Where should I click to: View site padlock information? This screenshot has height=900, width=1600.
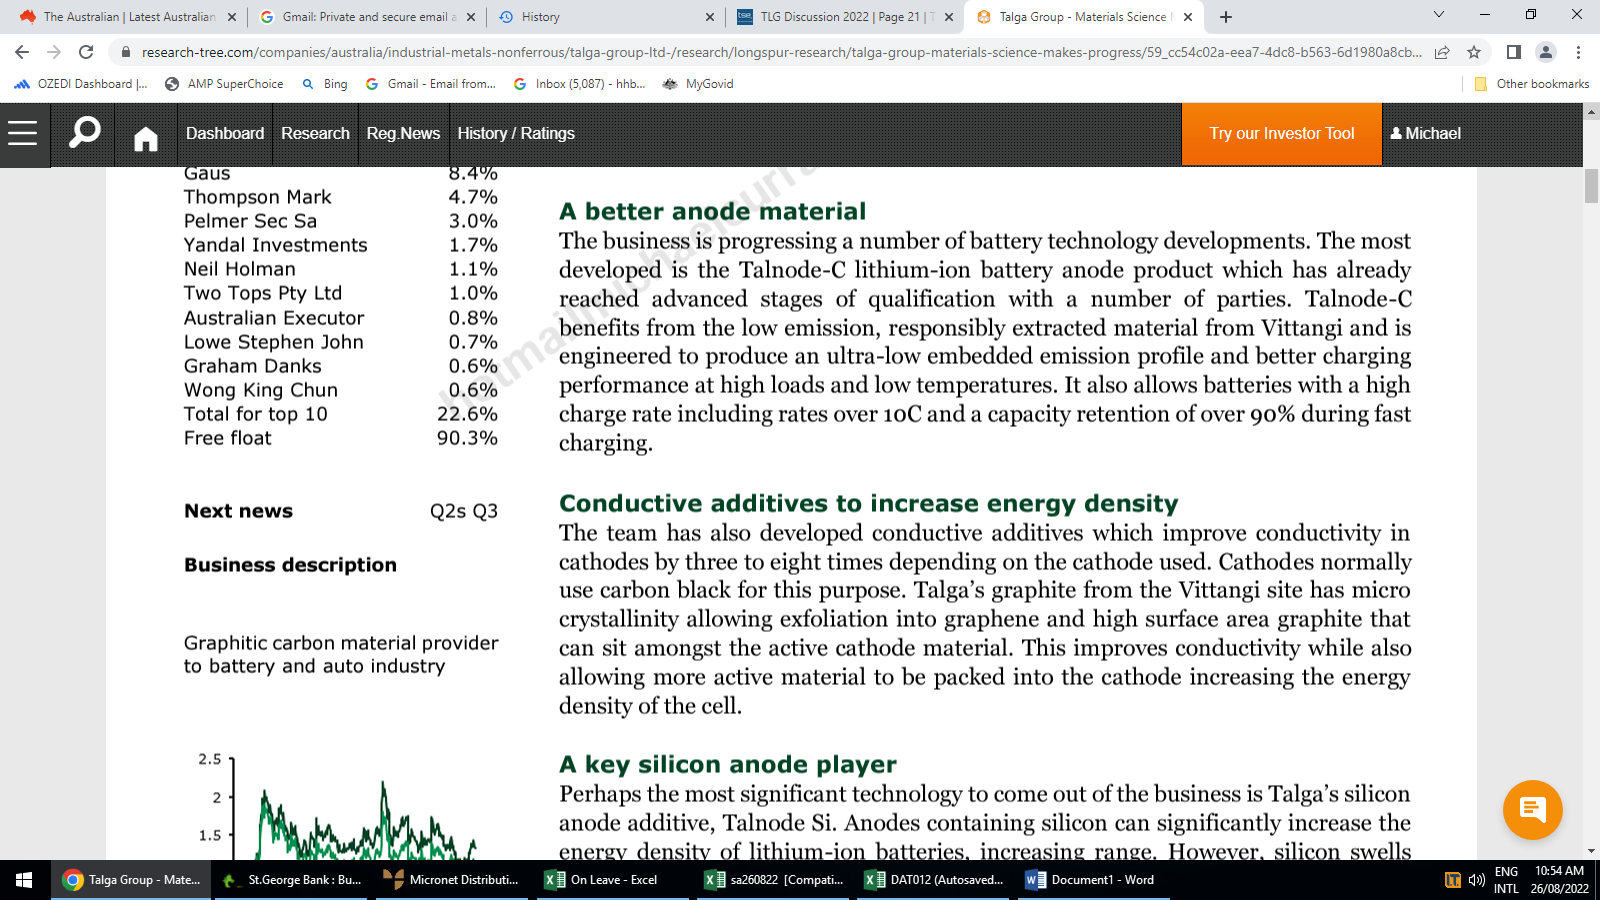point(125,52)
